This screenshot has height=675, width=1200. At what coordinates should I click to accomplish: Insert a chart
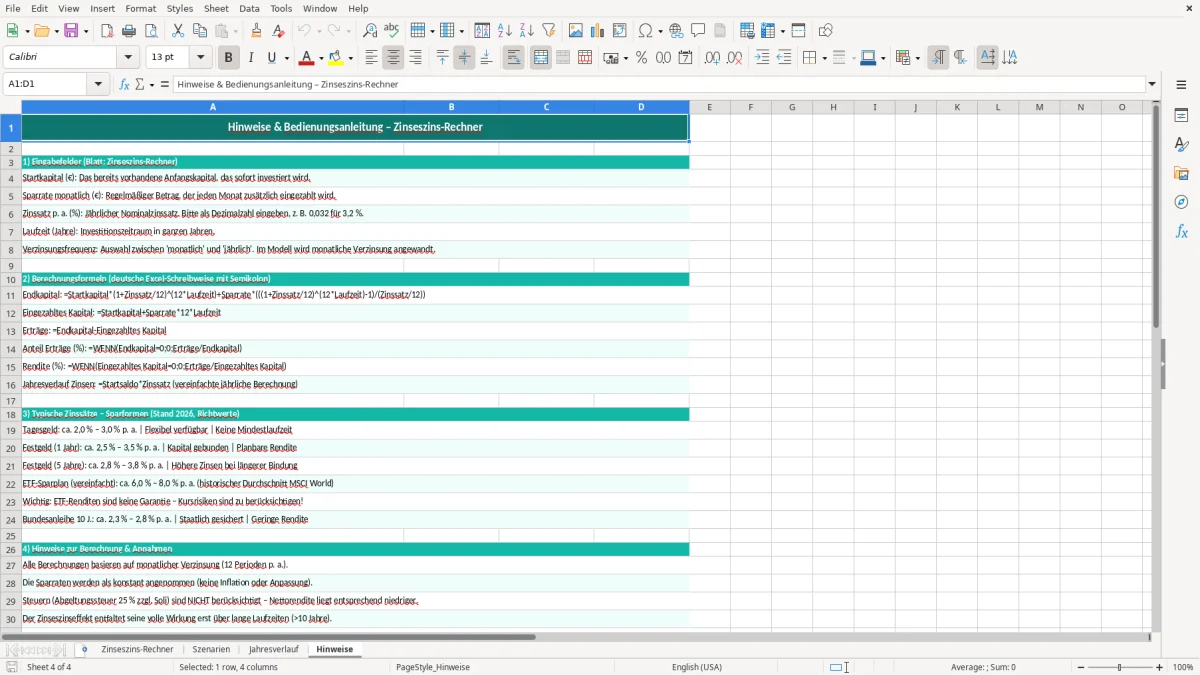pyautogui.click(x=598, y=31)
